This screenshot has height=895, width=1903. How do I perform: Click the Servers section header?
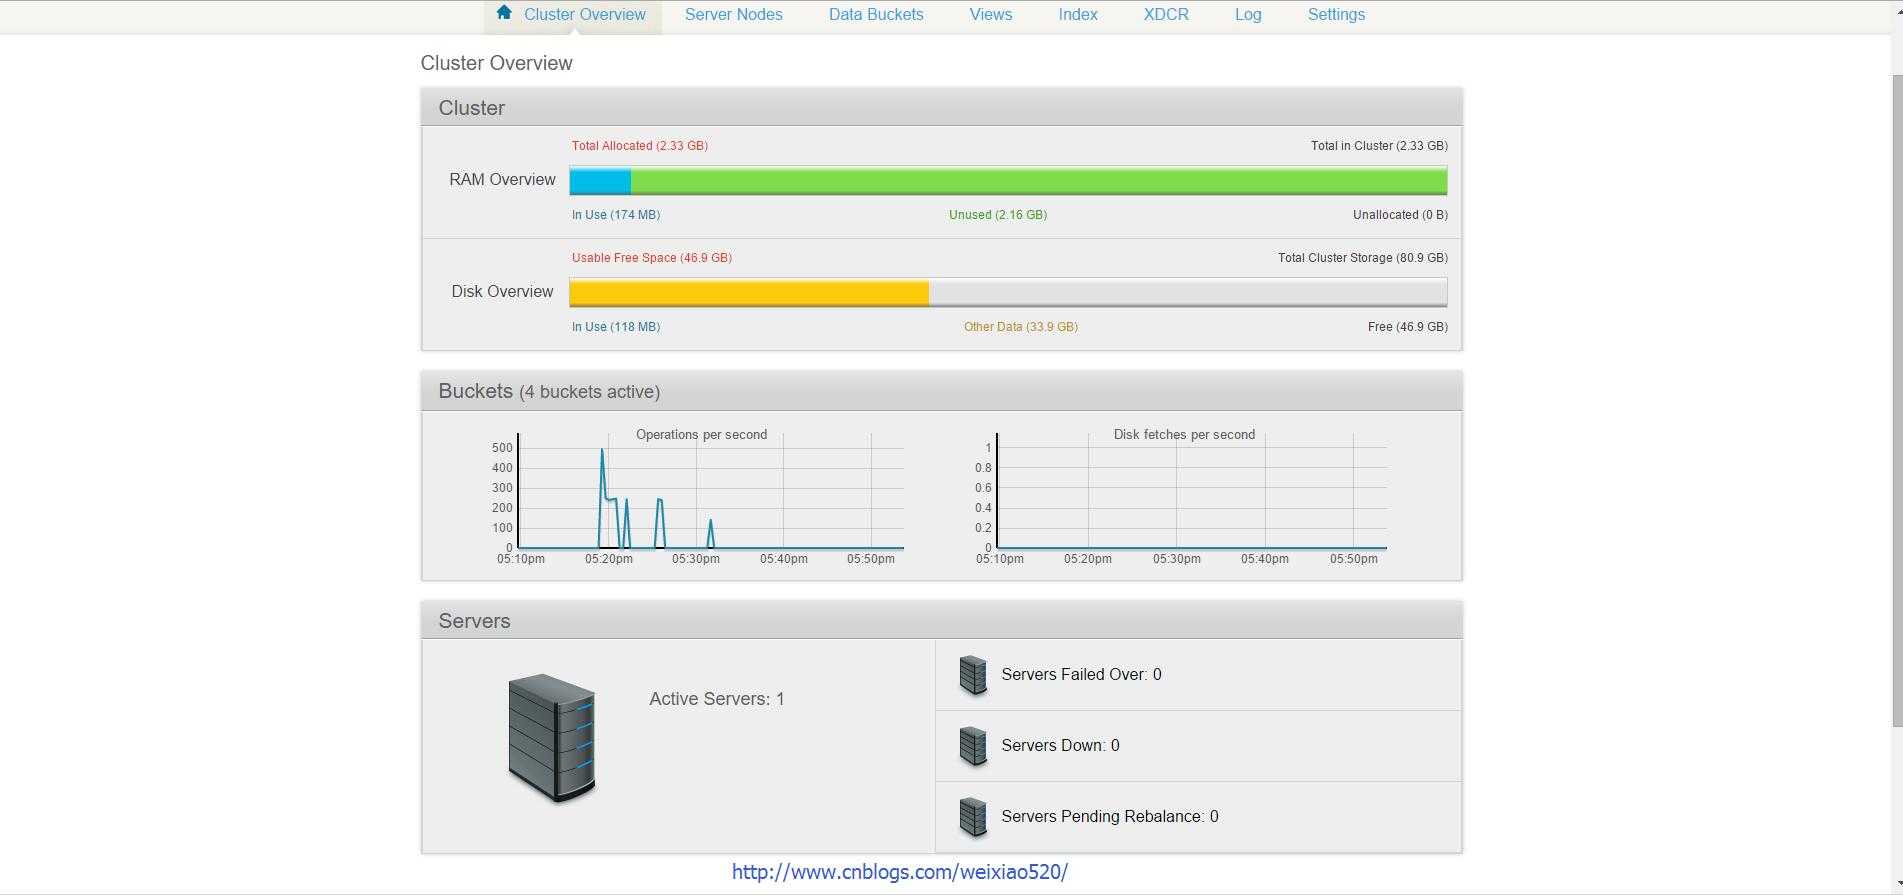[941, 620]
